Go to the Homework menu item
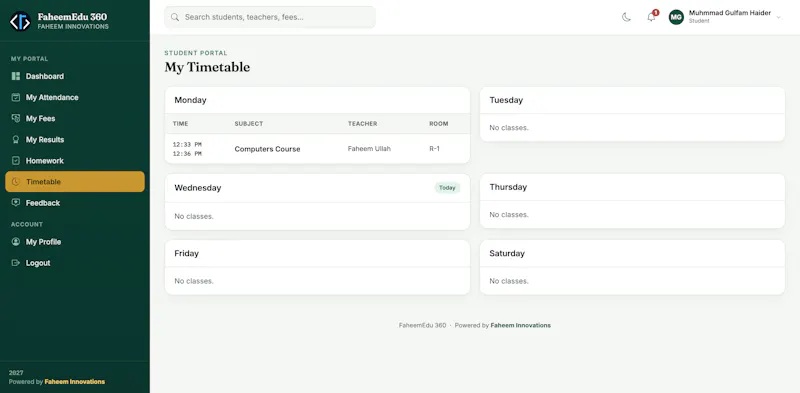This screenshot has height=393, width=800. 75,160
